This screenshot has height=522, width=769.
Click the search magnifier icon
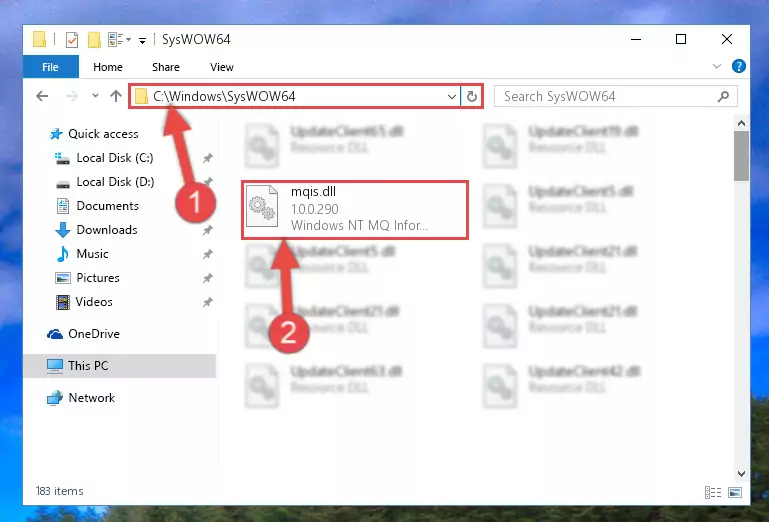[723, 97]
